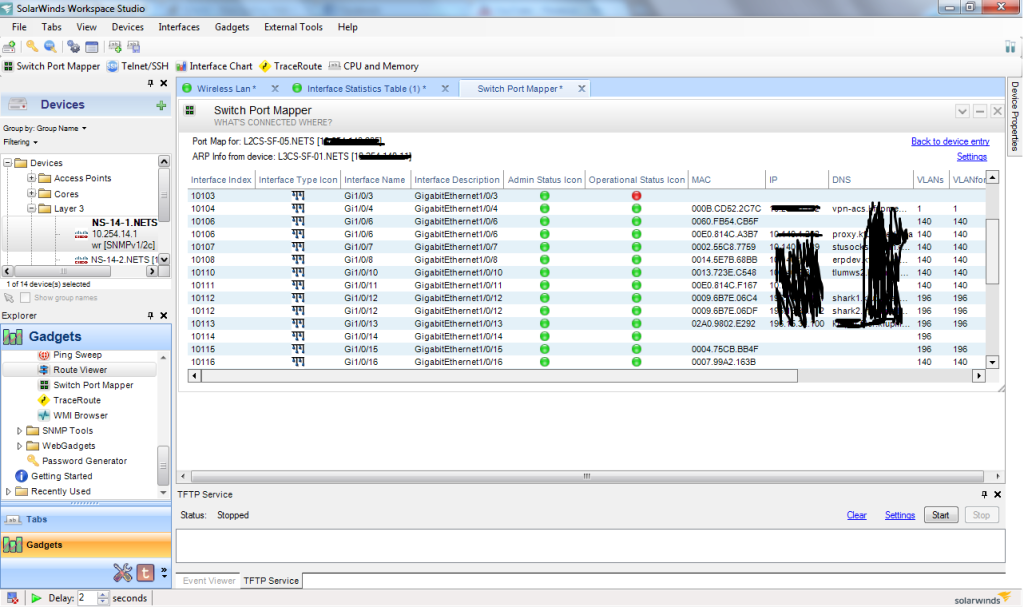Add a device with green plus
This screenshot has height=607, width=1024.
tap(161, 105)
